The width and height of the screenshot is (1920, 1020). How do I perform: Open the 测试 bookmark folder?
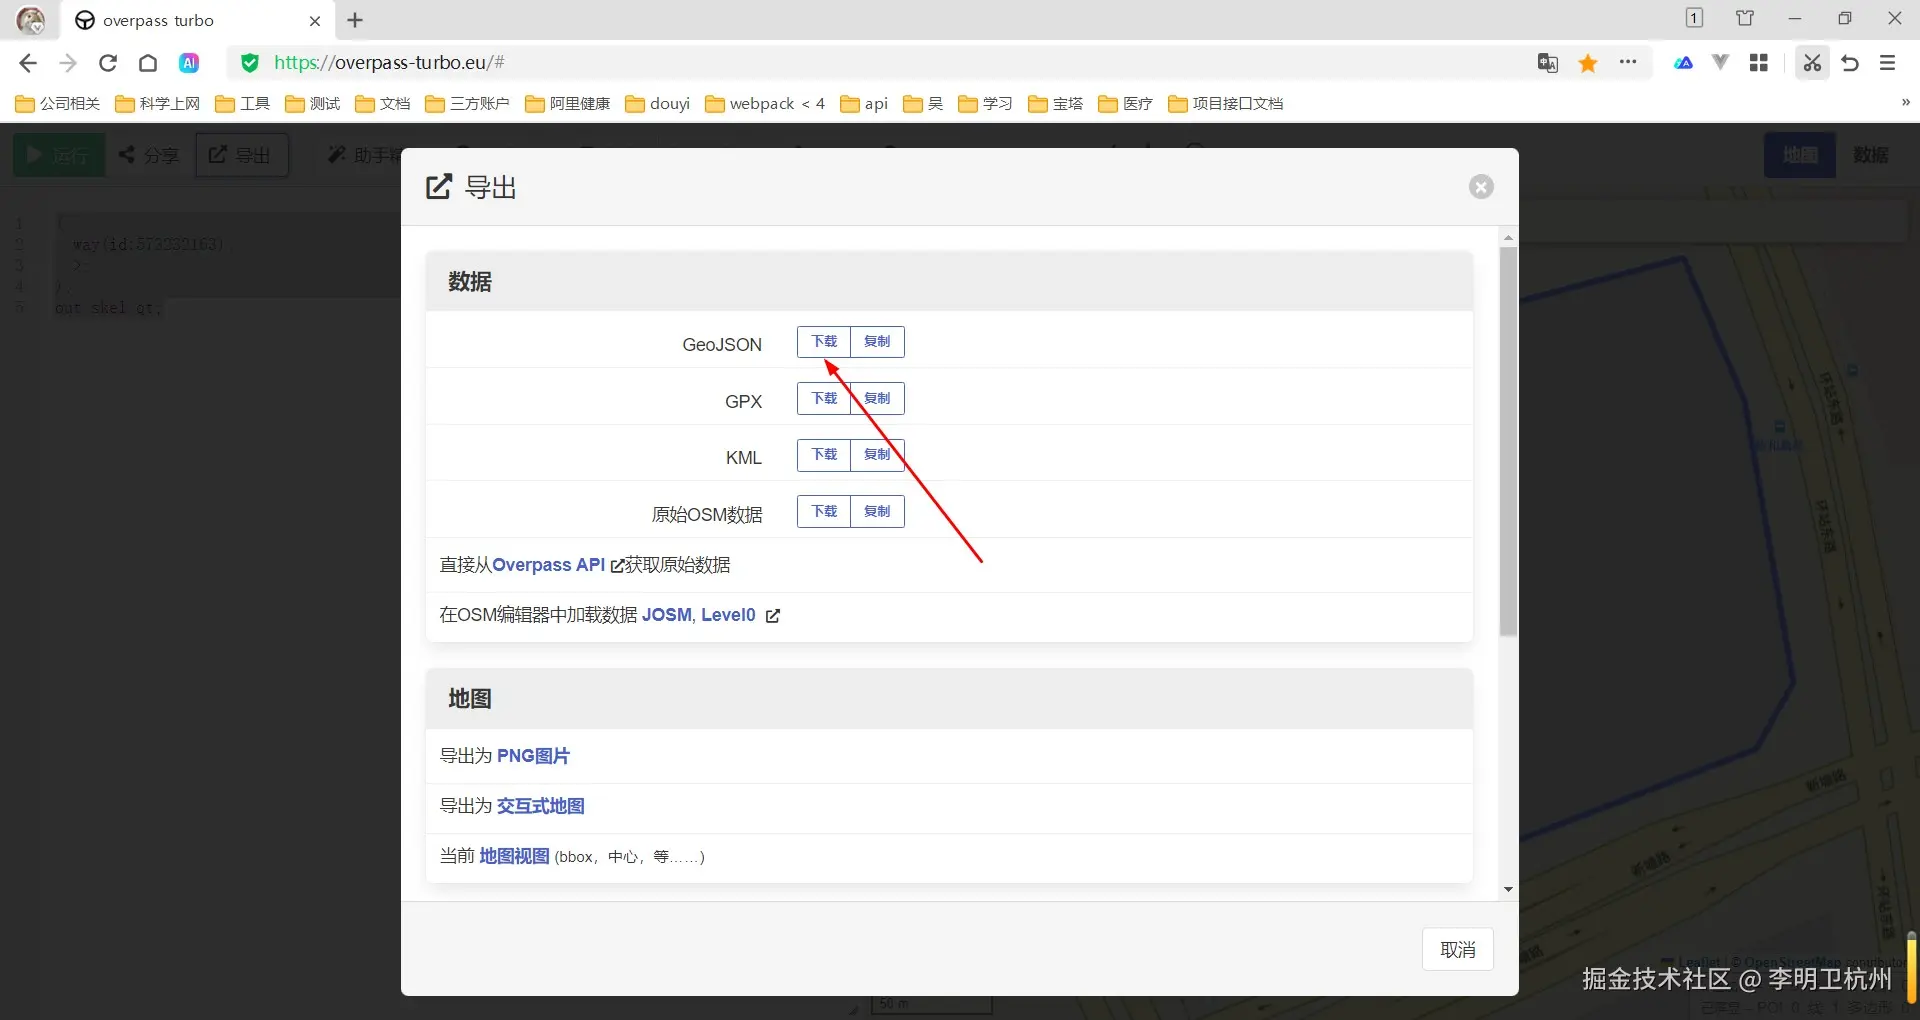coord(313,104)
